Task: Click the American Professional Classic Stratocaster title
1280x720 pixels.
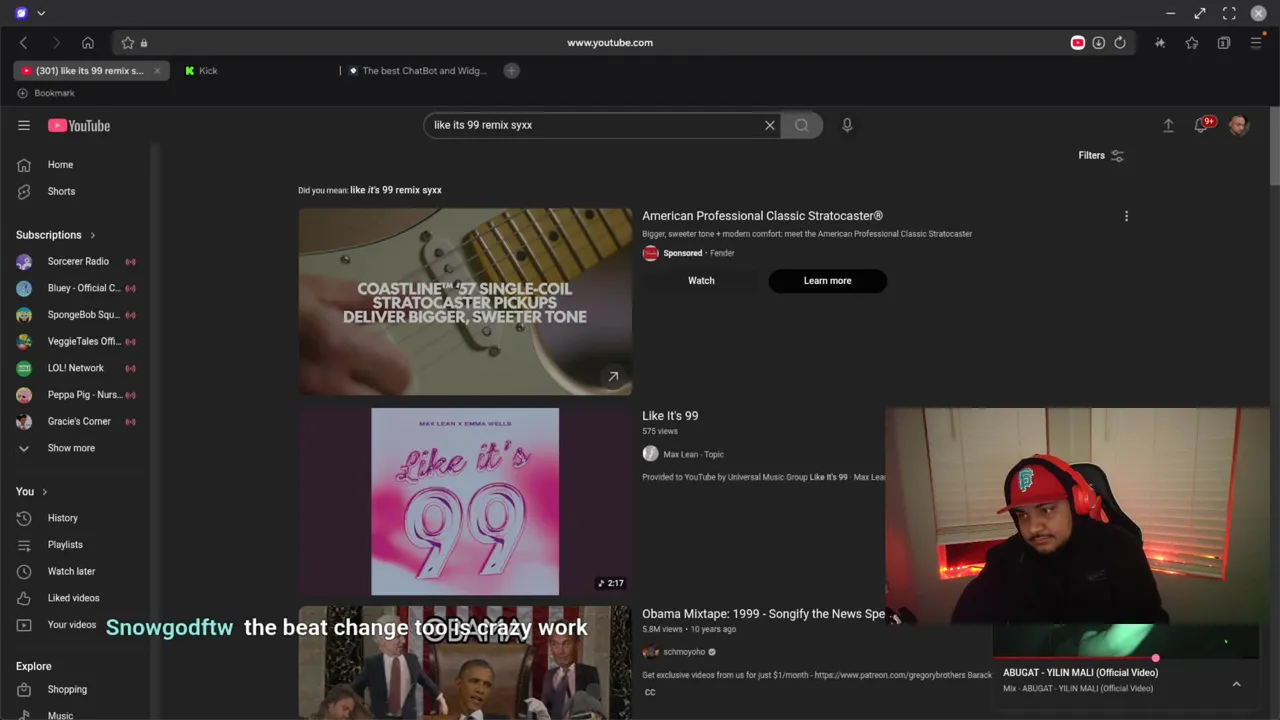Action: pyautogui.click(x=762, y=215)
